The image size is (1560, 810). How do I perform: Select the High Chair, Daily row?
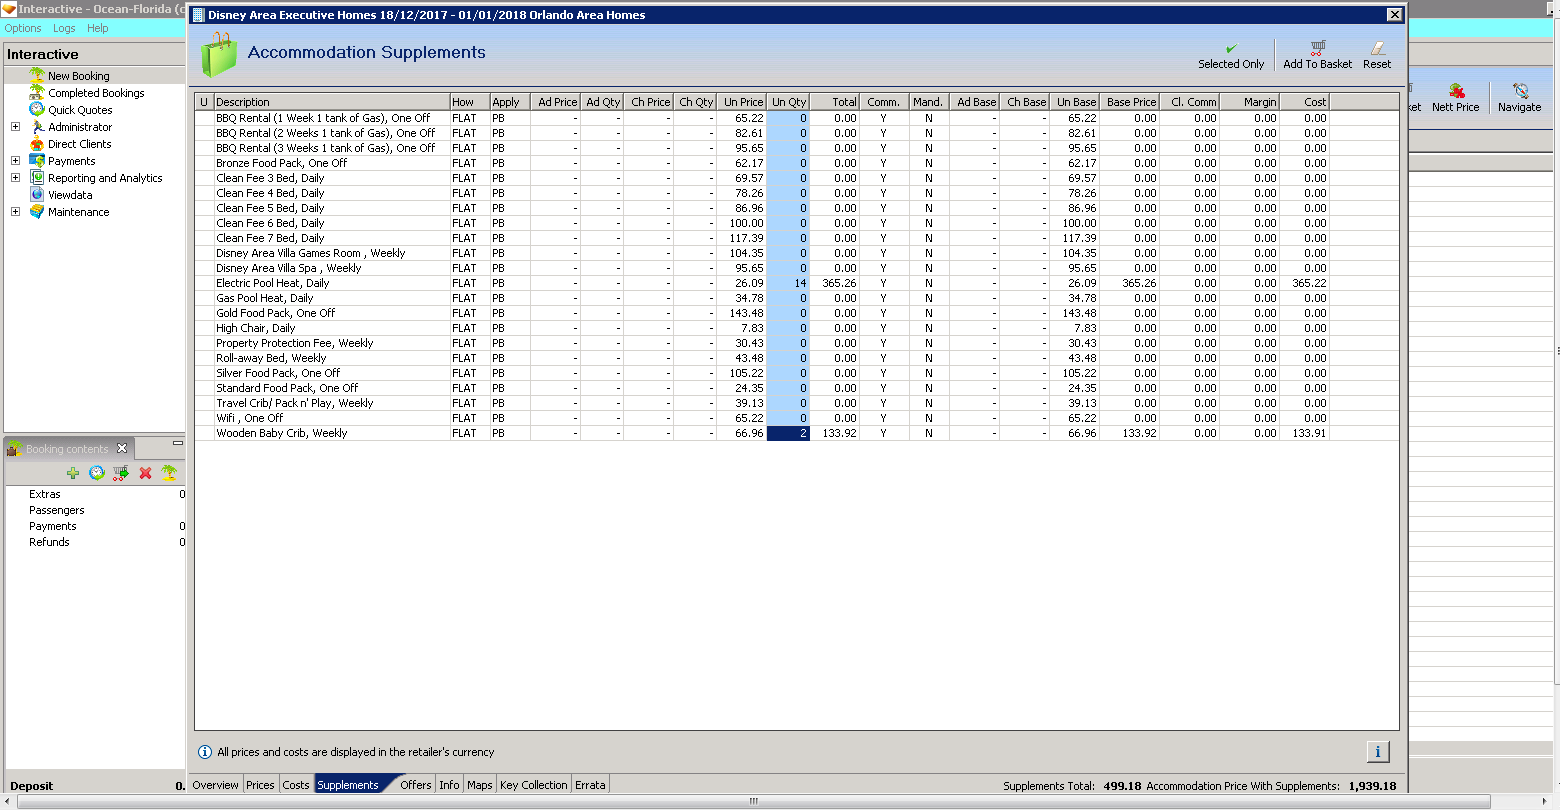coord(761,328)
